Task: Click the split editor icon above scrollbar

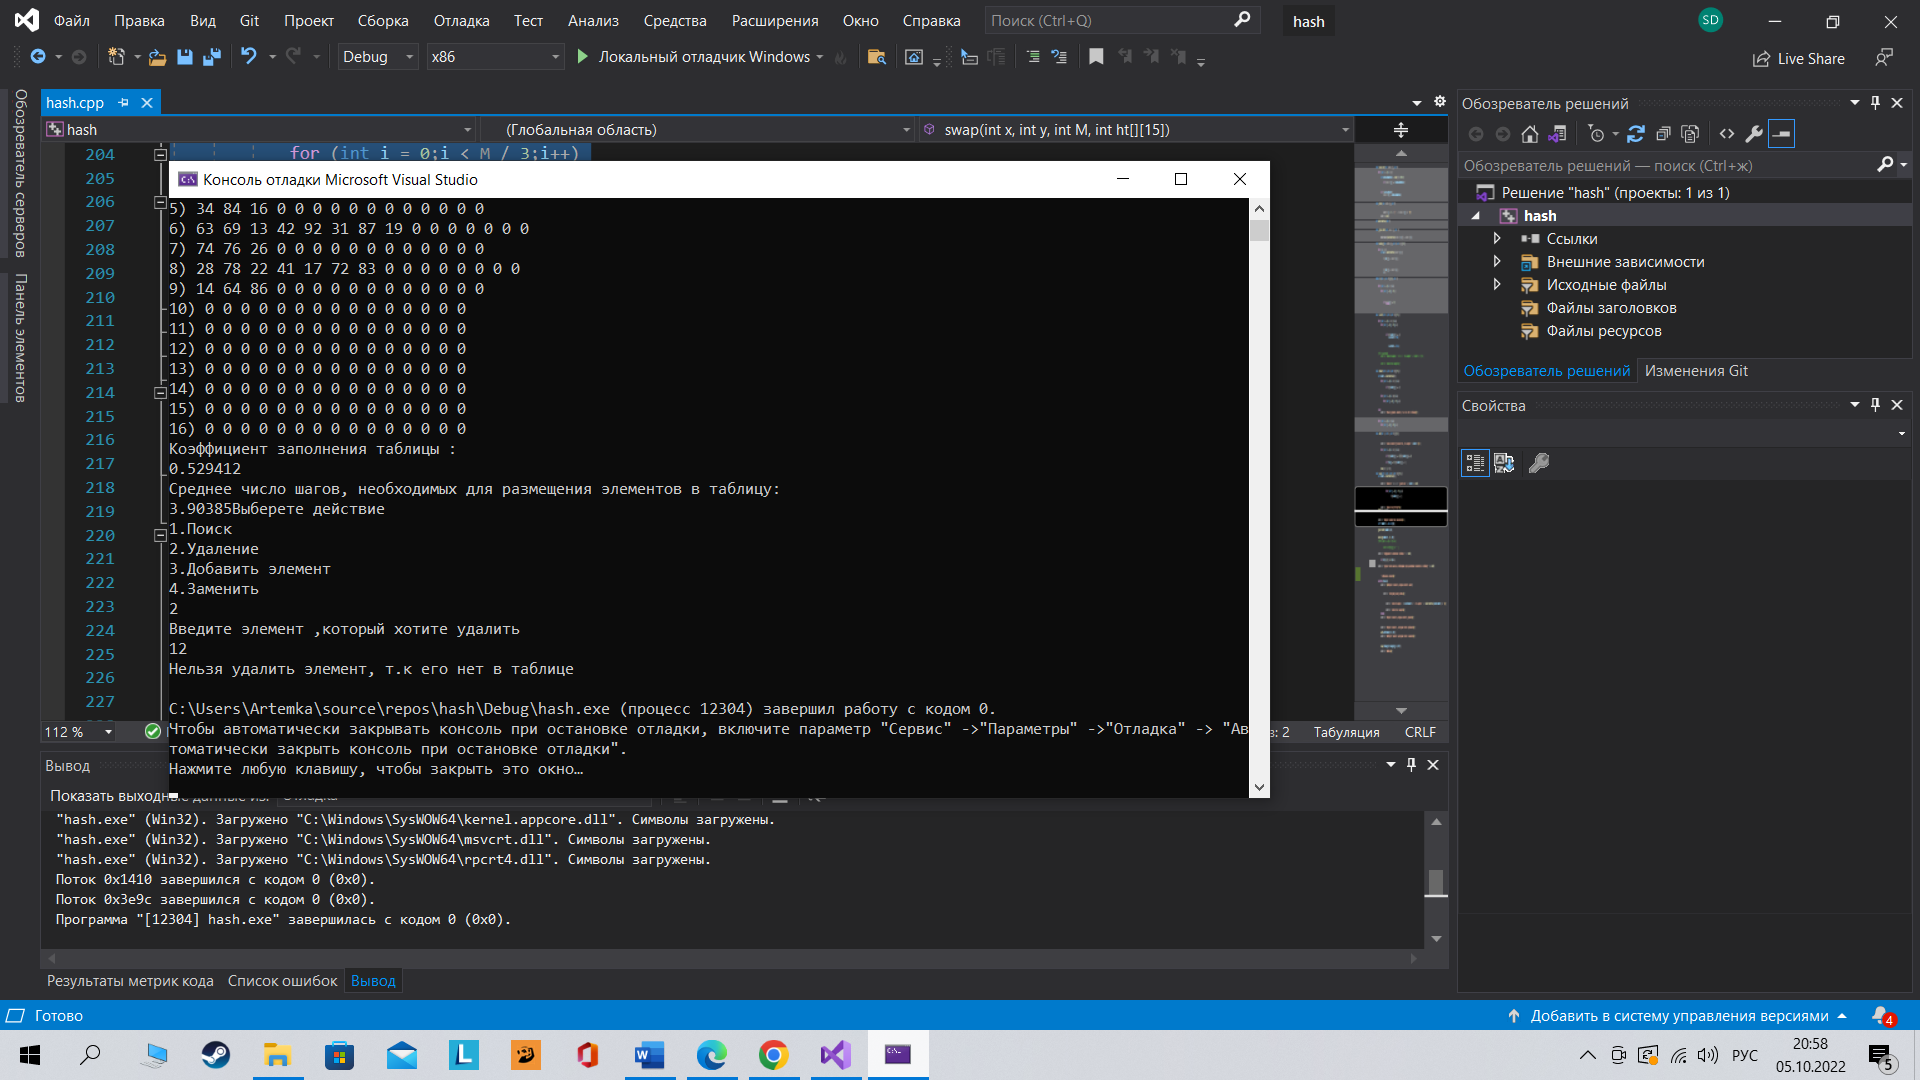Action: click(x=1401, y=130)
